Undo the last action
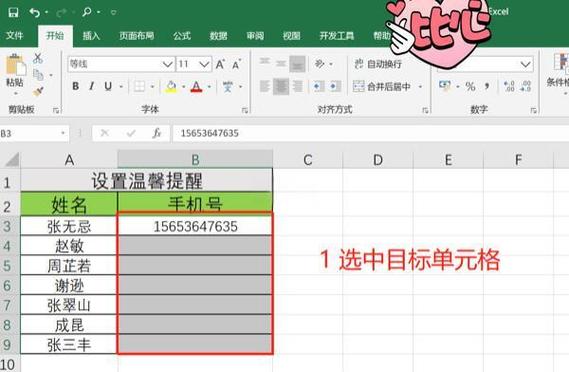Image resolution: width=569 pixels, height=372 pixels. 34,13
